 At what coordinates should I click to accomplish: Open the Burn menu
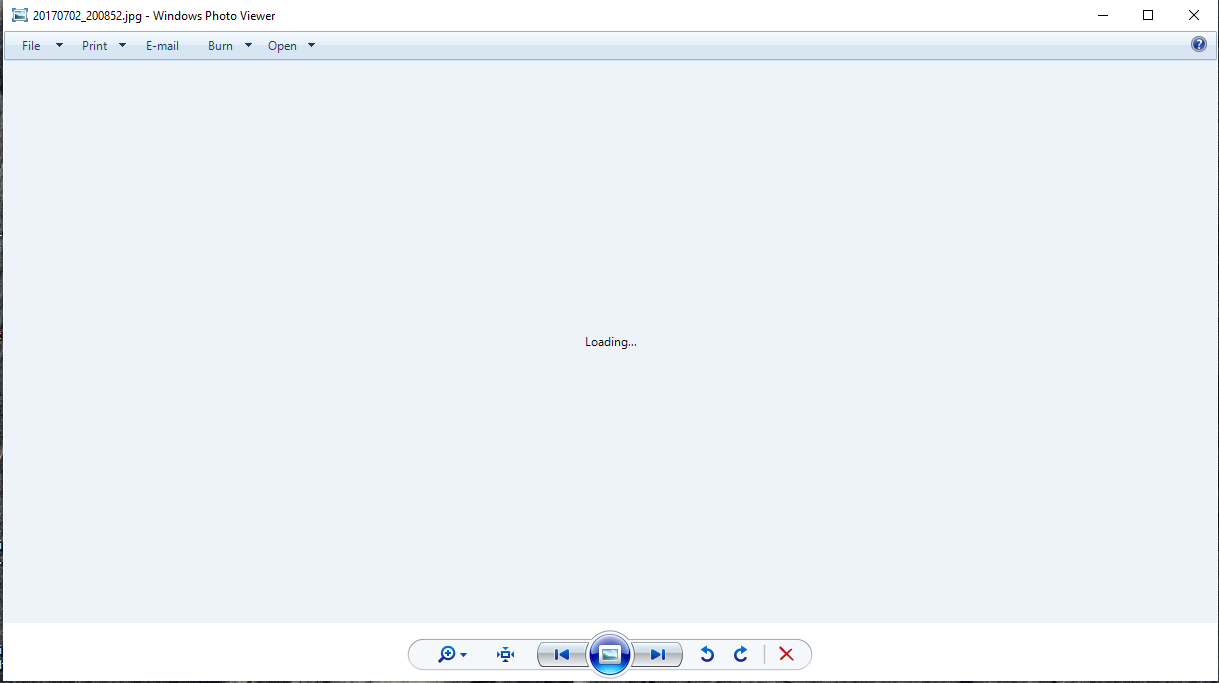pos(220,46)
